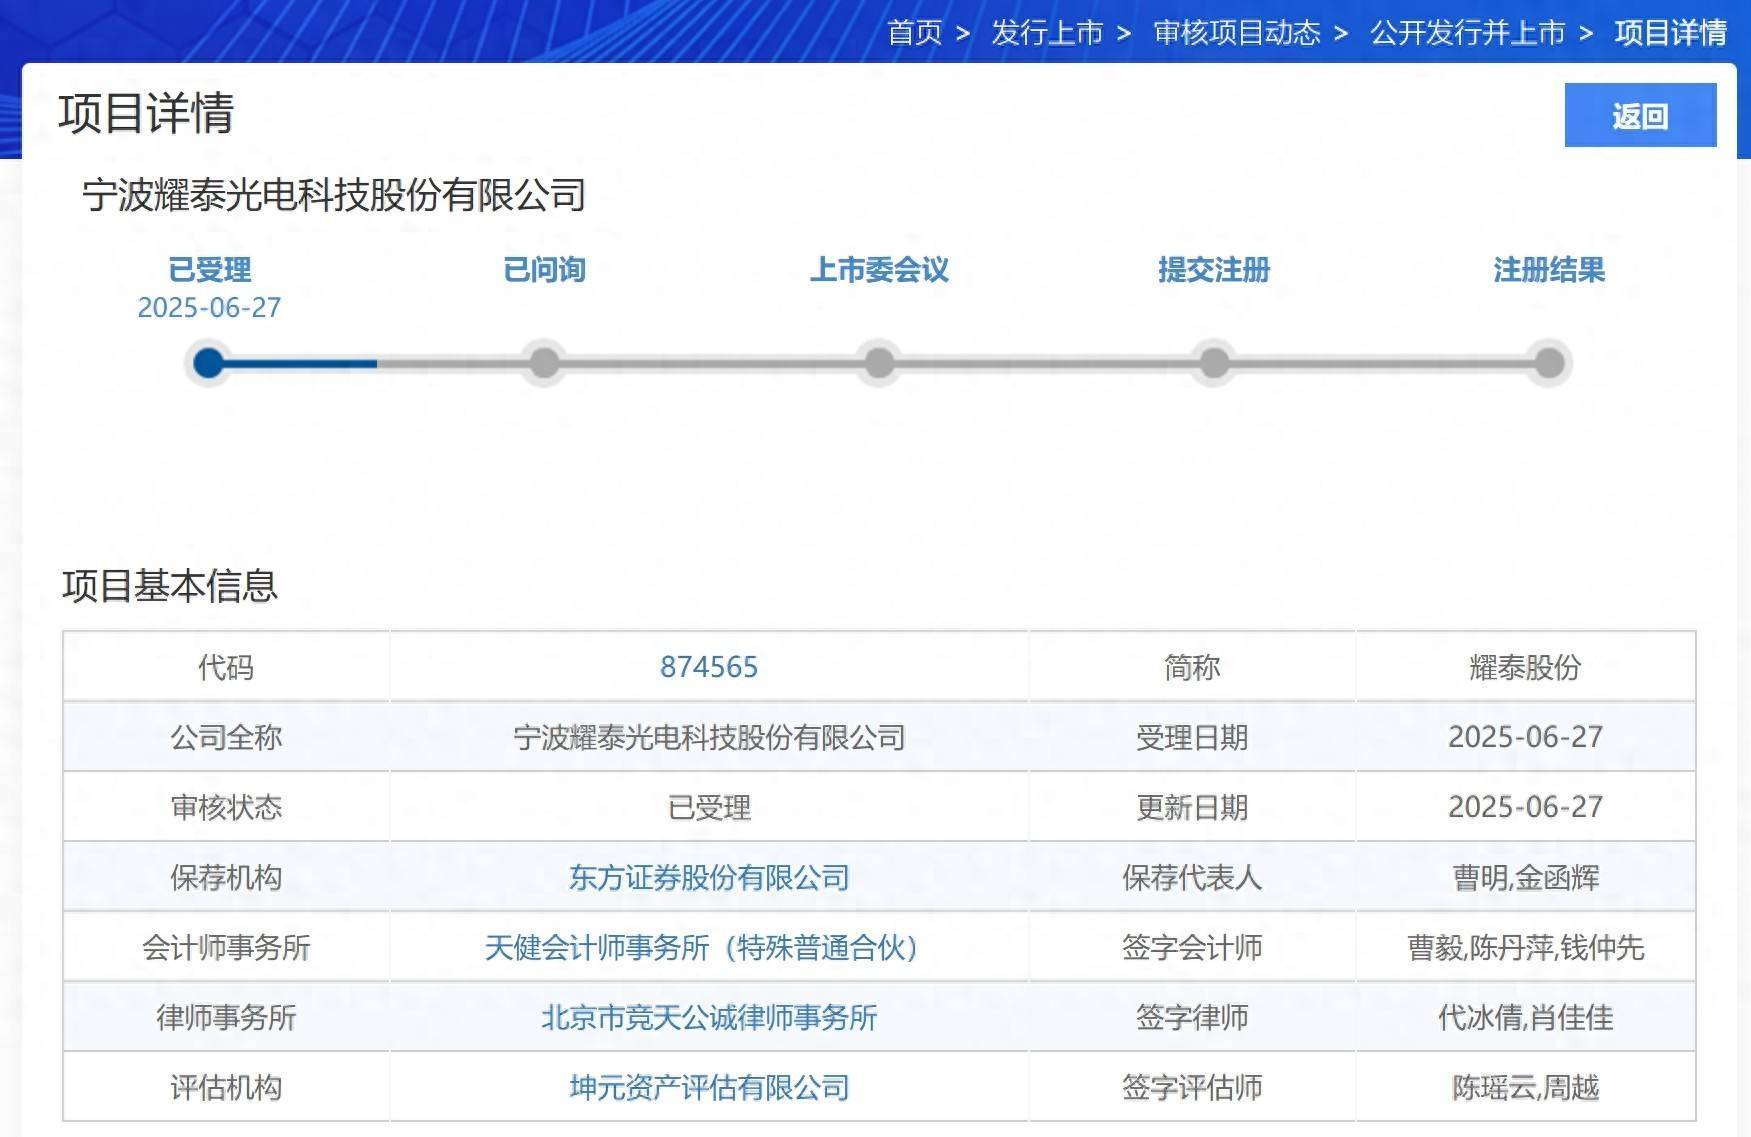Image resolution: width=1751 pixels, height=1137 pixels.
Task: Click the 签字会计师 label cell
Action: click(x=1192, y=947)
